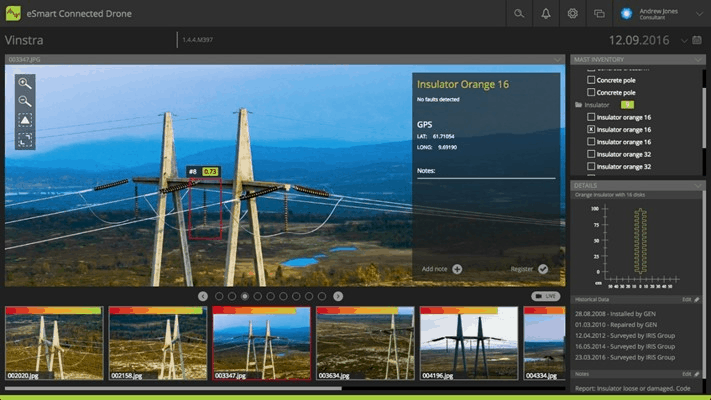711x400 pixels.
Task: Open thumbnail 003634.jpg
Action: coord(365,343)
